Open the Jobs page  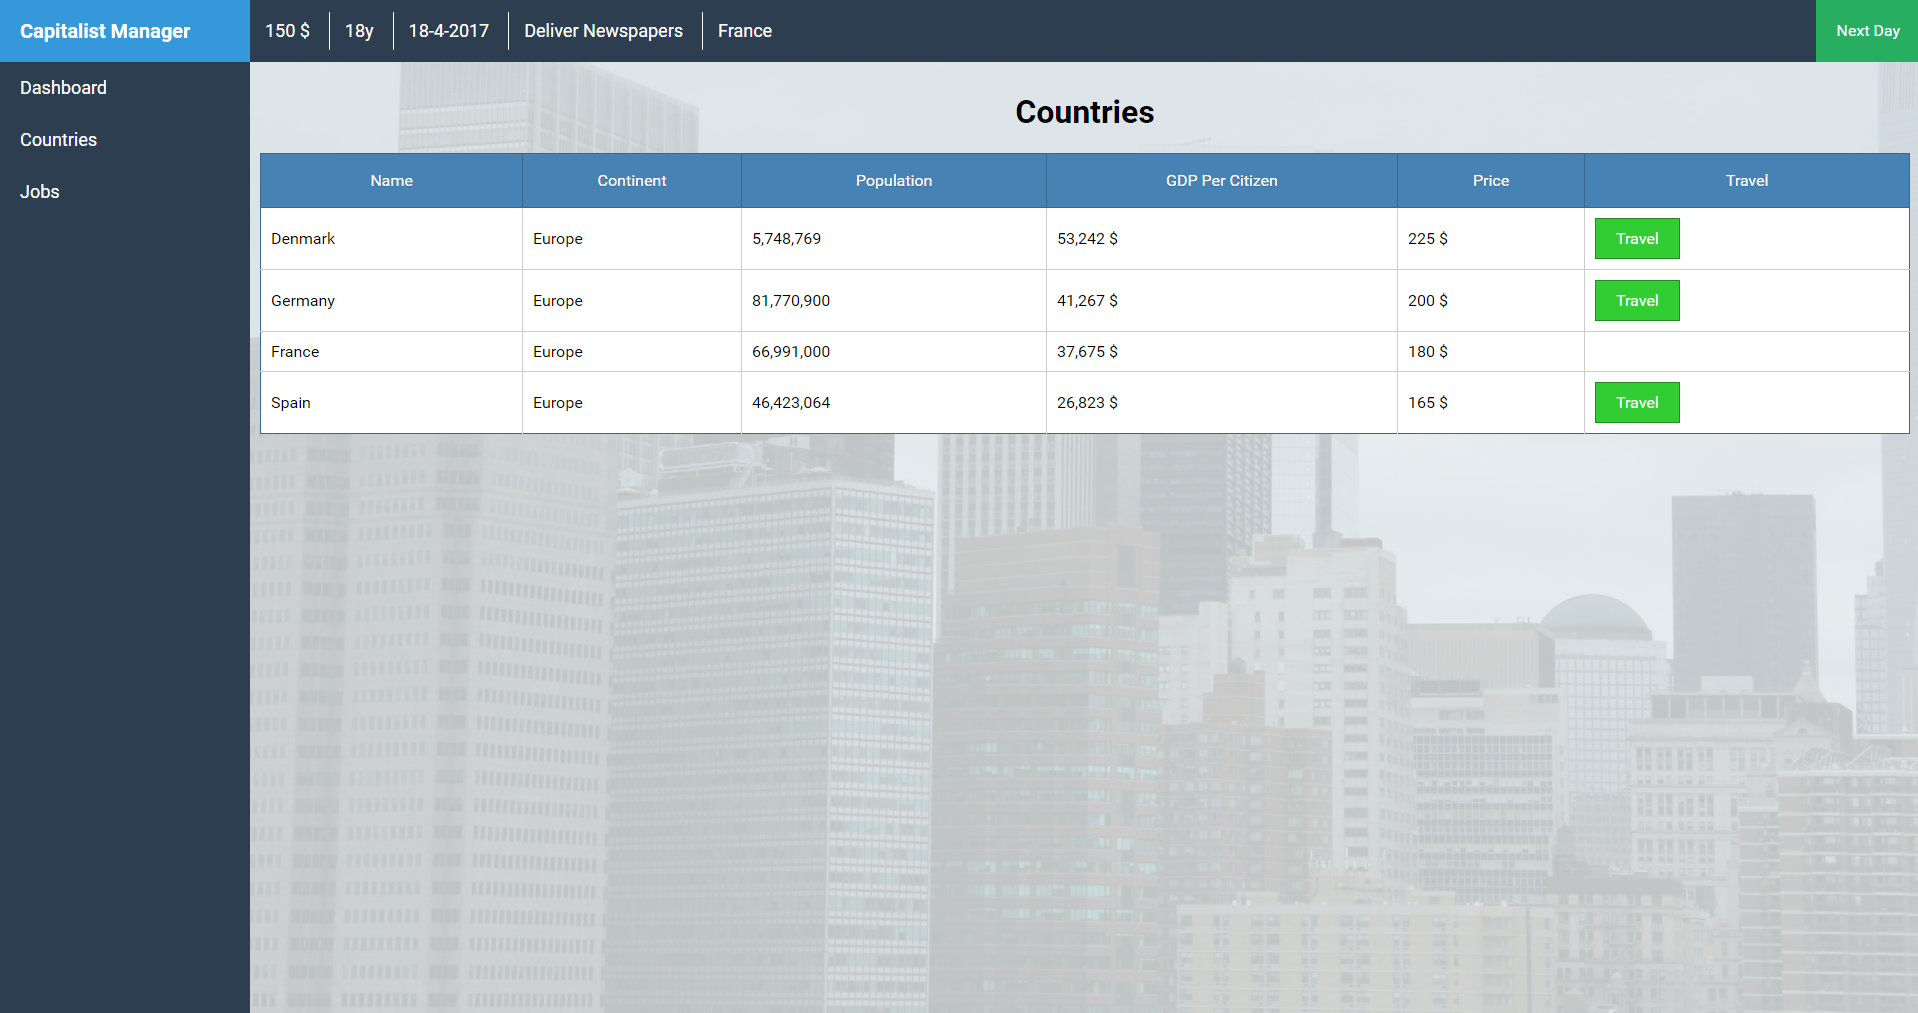[40, 192]
